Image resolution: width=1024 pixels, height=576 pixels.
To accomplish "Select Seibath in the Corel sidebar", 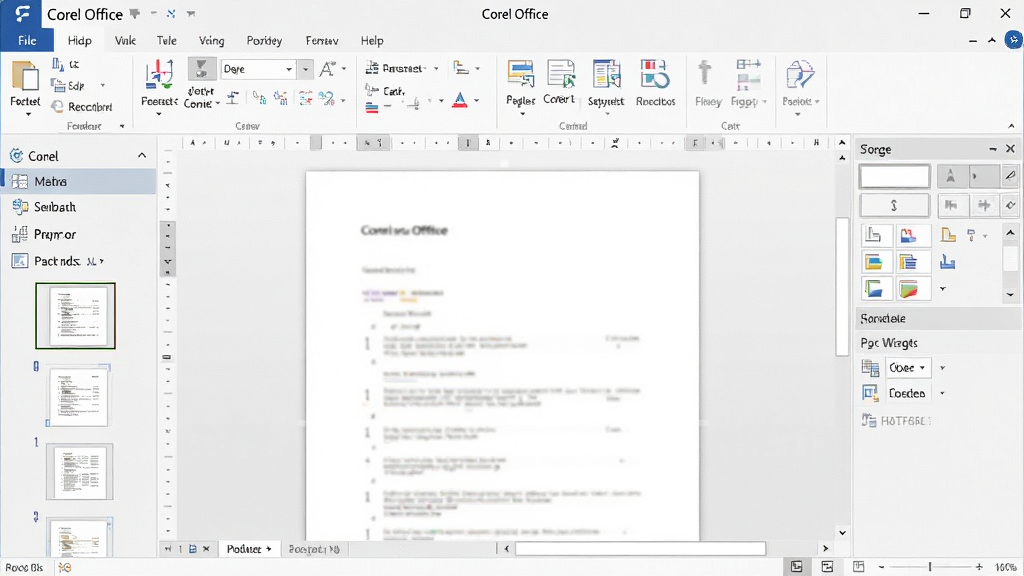I will (79, 207).
